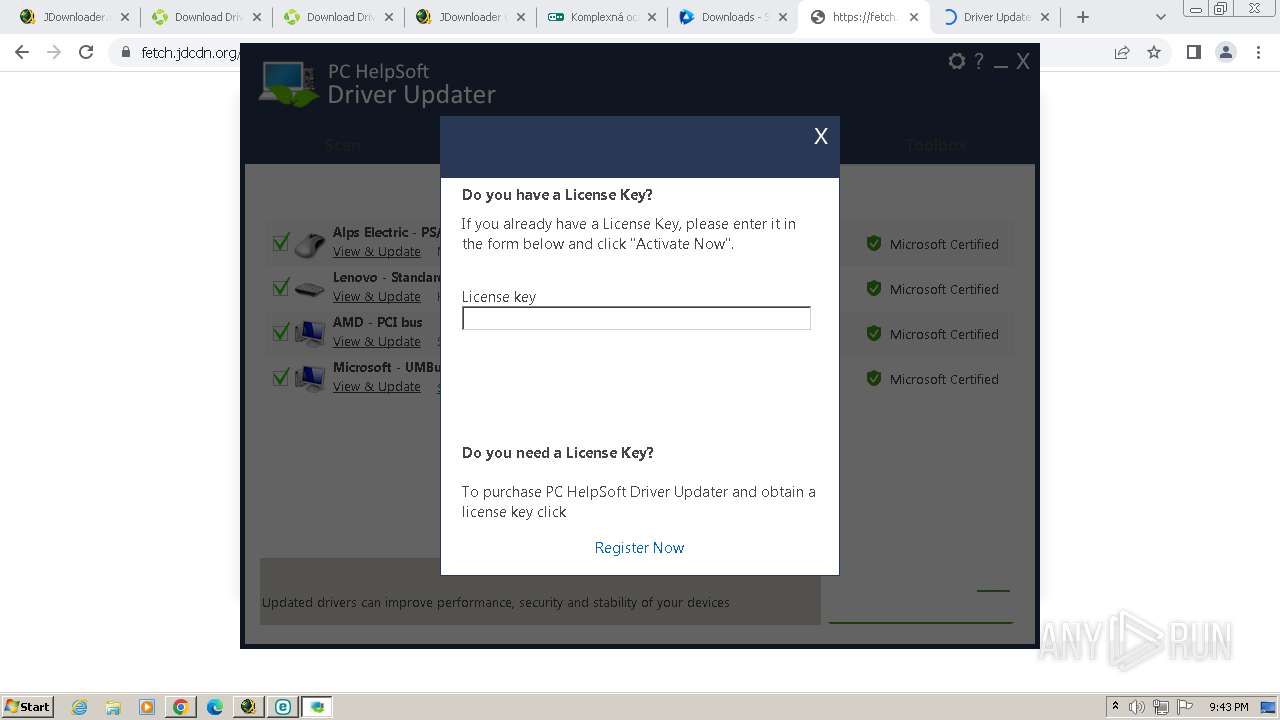Screen dimensions: 1280x720
Task: Switch to the Scan tab
Action: 343,145
